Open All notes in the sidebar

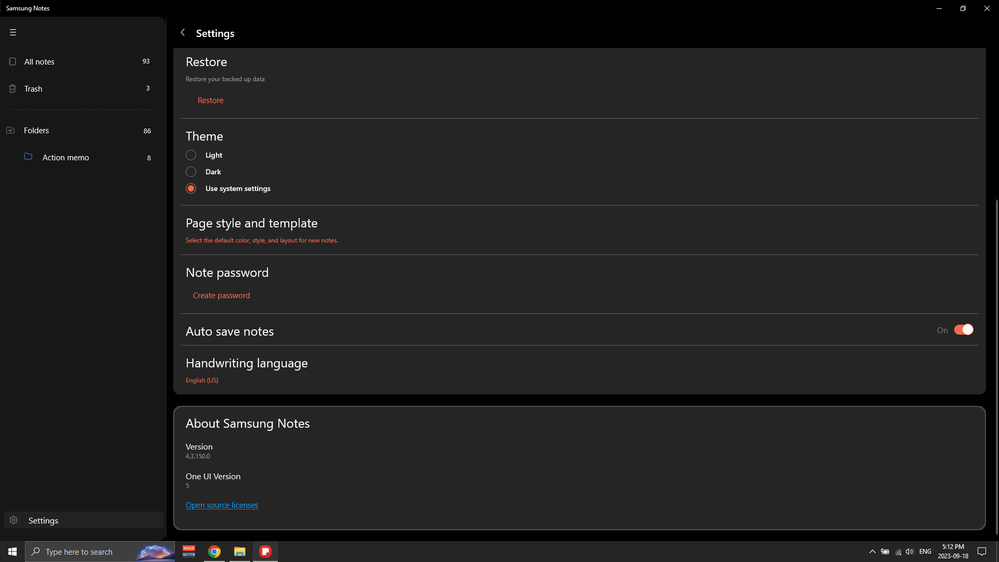tap(40, 62)
